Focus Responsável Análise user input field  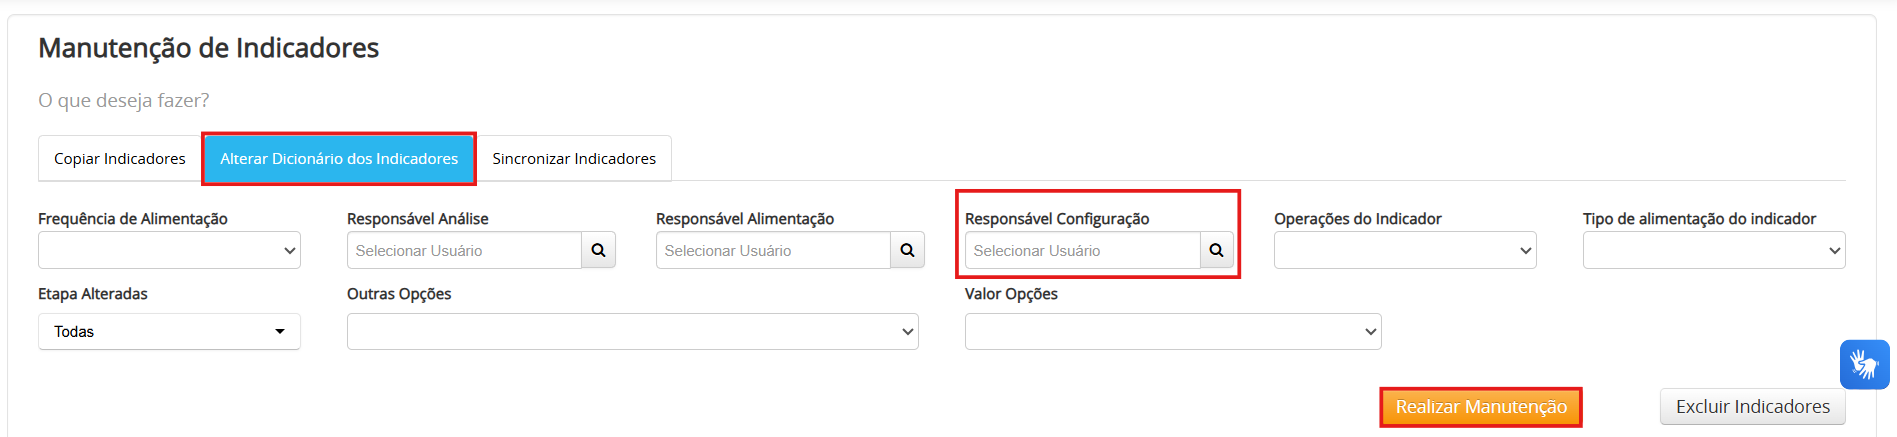point(464,250)
